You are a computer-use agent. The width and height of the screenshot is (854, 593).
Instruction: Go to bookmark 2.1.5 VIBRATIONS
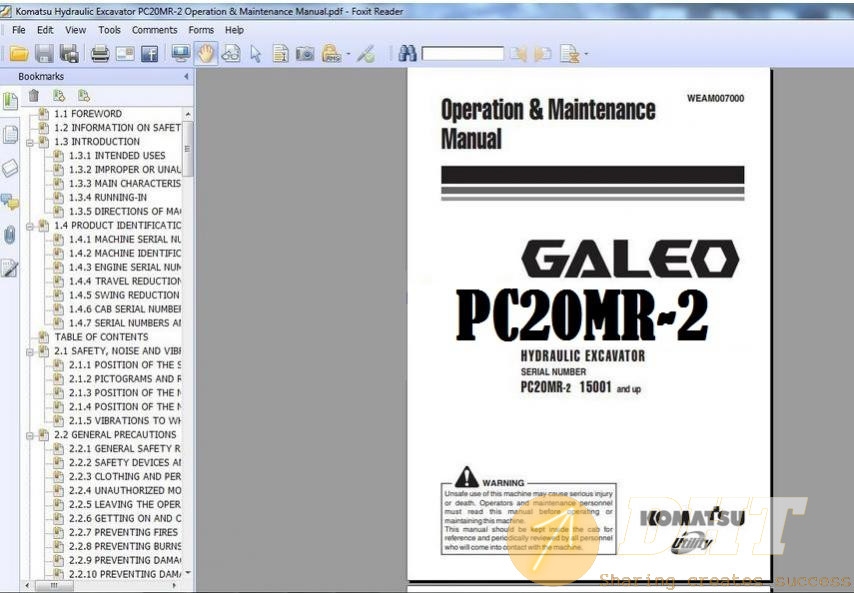(x=125, y=421)
